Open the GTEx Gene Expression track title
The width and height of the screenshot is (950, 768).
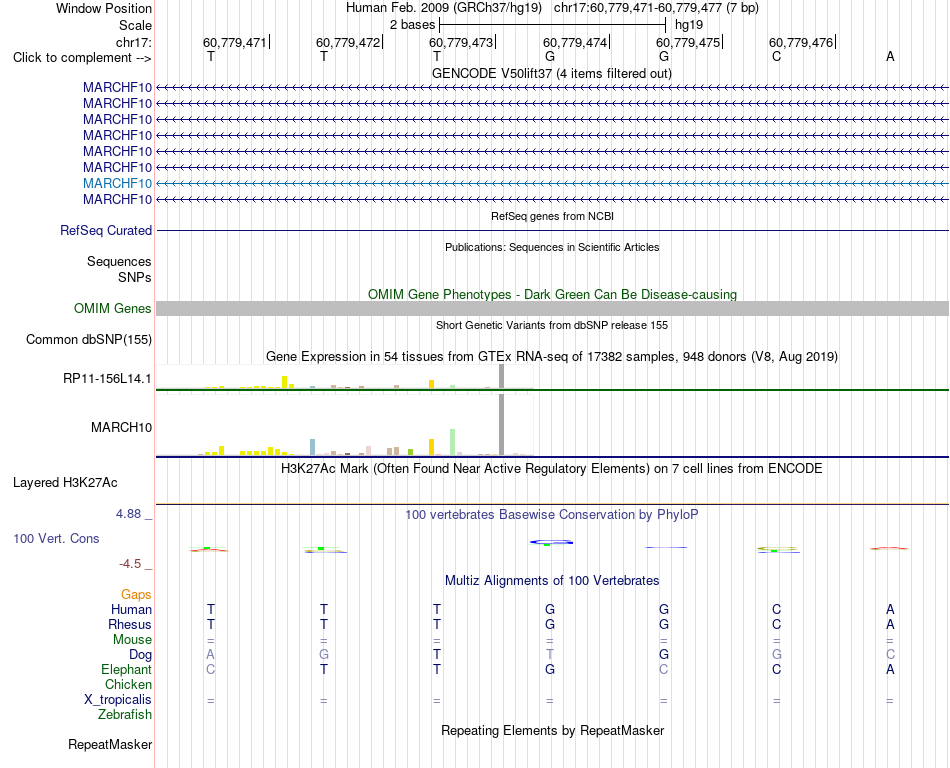552,357
